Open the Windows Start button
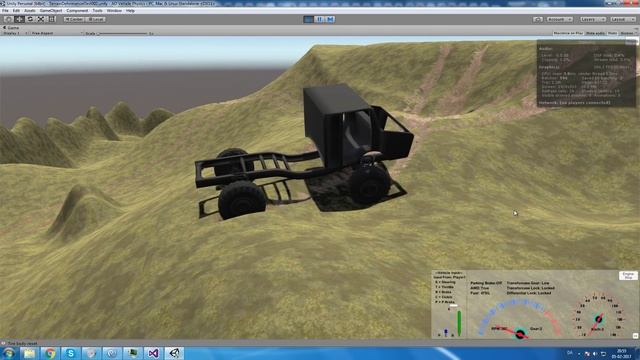Image resolution: width=640 pixels, height=360 pixels. pyautogui.click(x=9, y=353)
